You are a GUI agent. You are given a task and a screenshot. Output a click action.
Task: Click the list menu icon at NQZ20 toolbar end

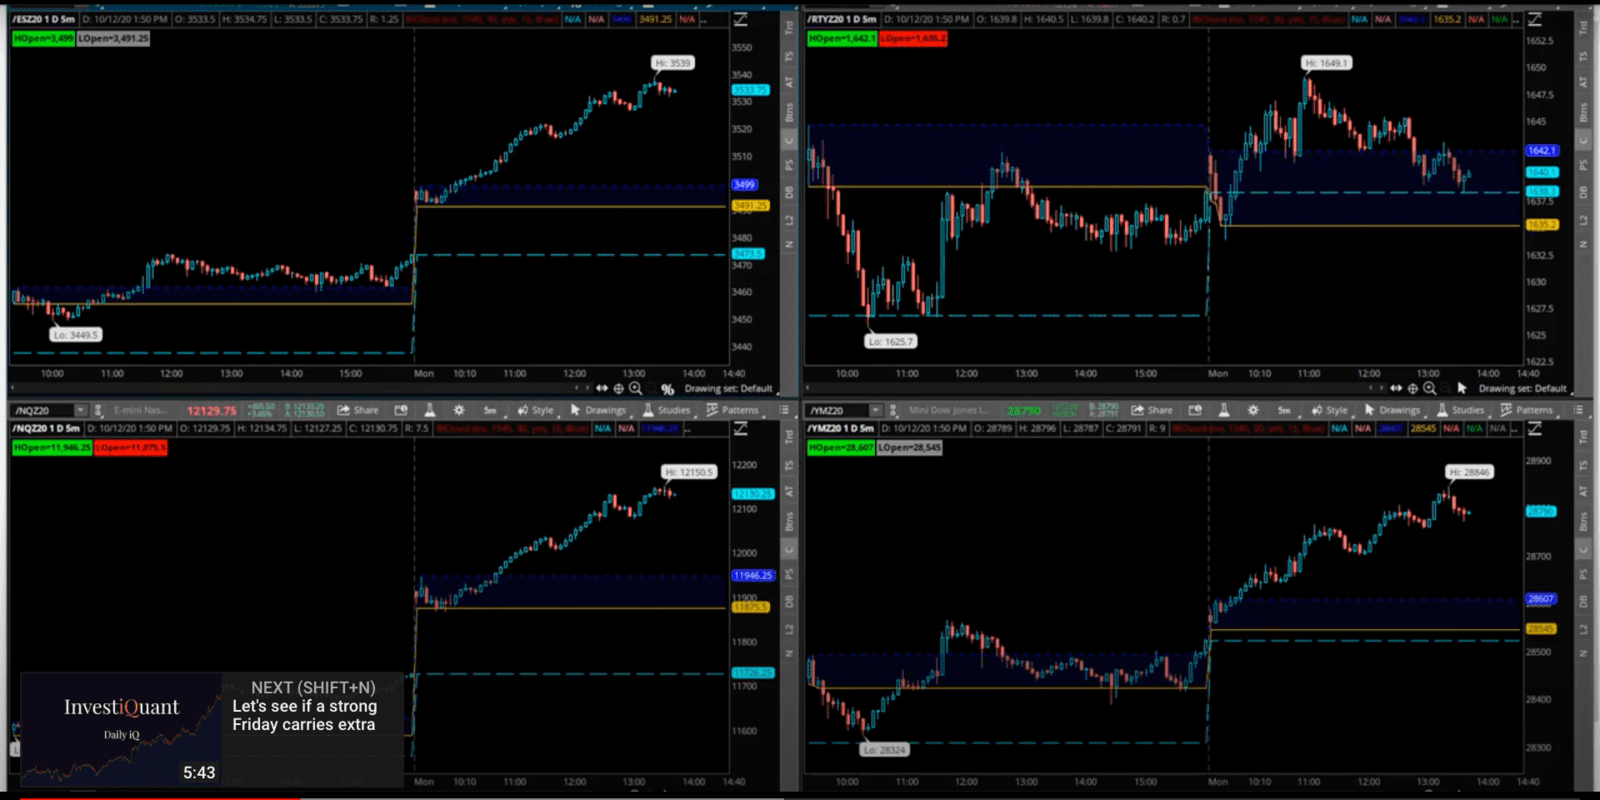pyautogui.click(x=784, y=410)
